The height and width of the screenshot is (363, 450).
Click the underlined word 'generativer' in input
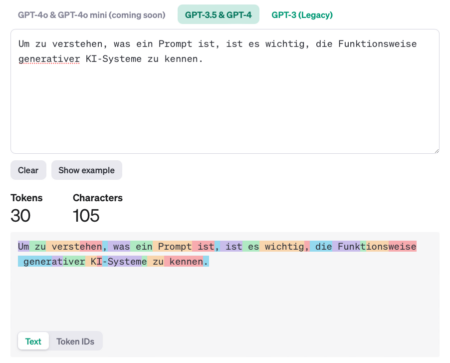point(49,59)
